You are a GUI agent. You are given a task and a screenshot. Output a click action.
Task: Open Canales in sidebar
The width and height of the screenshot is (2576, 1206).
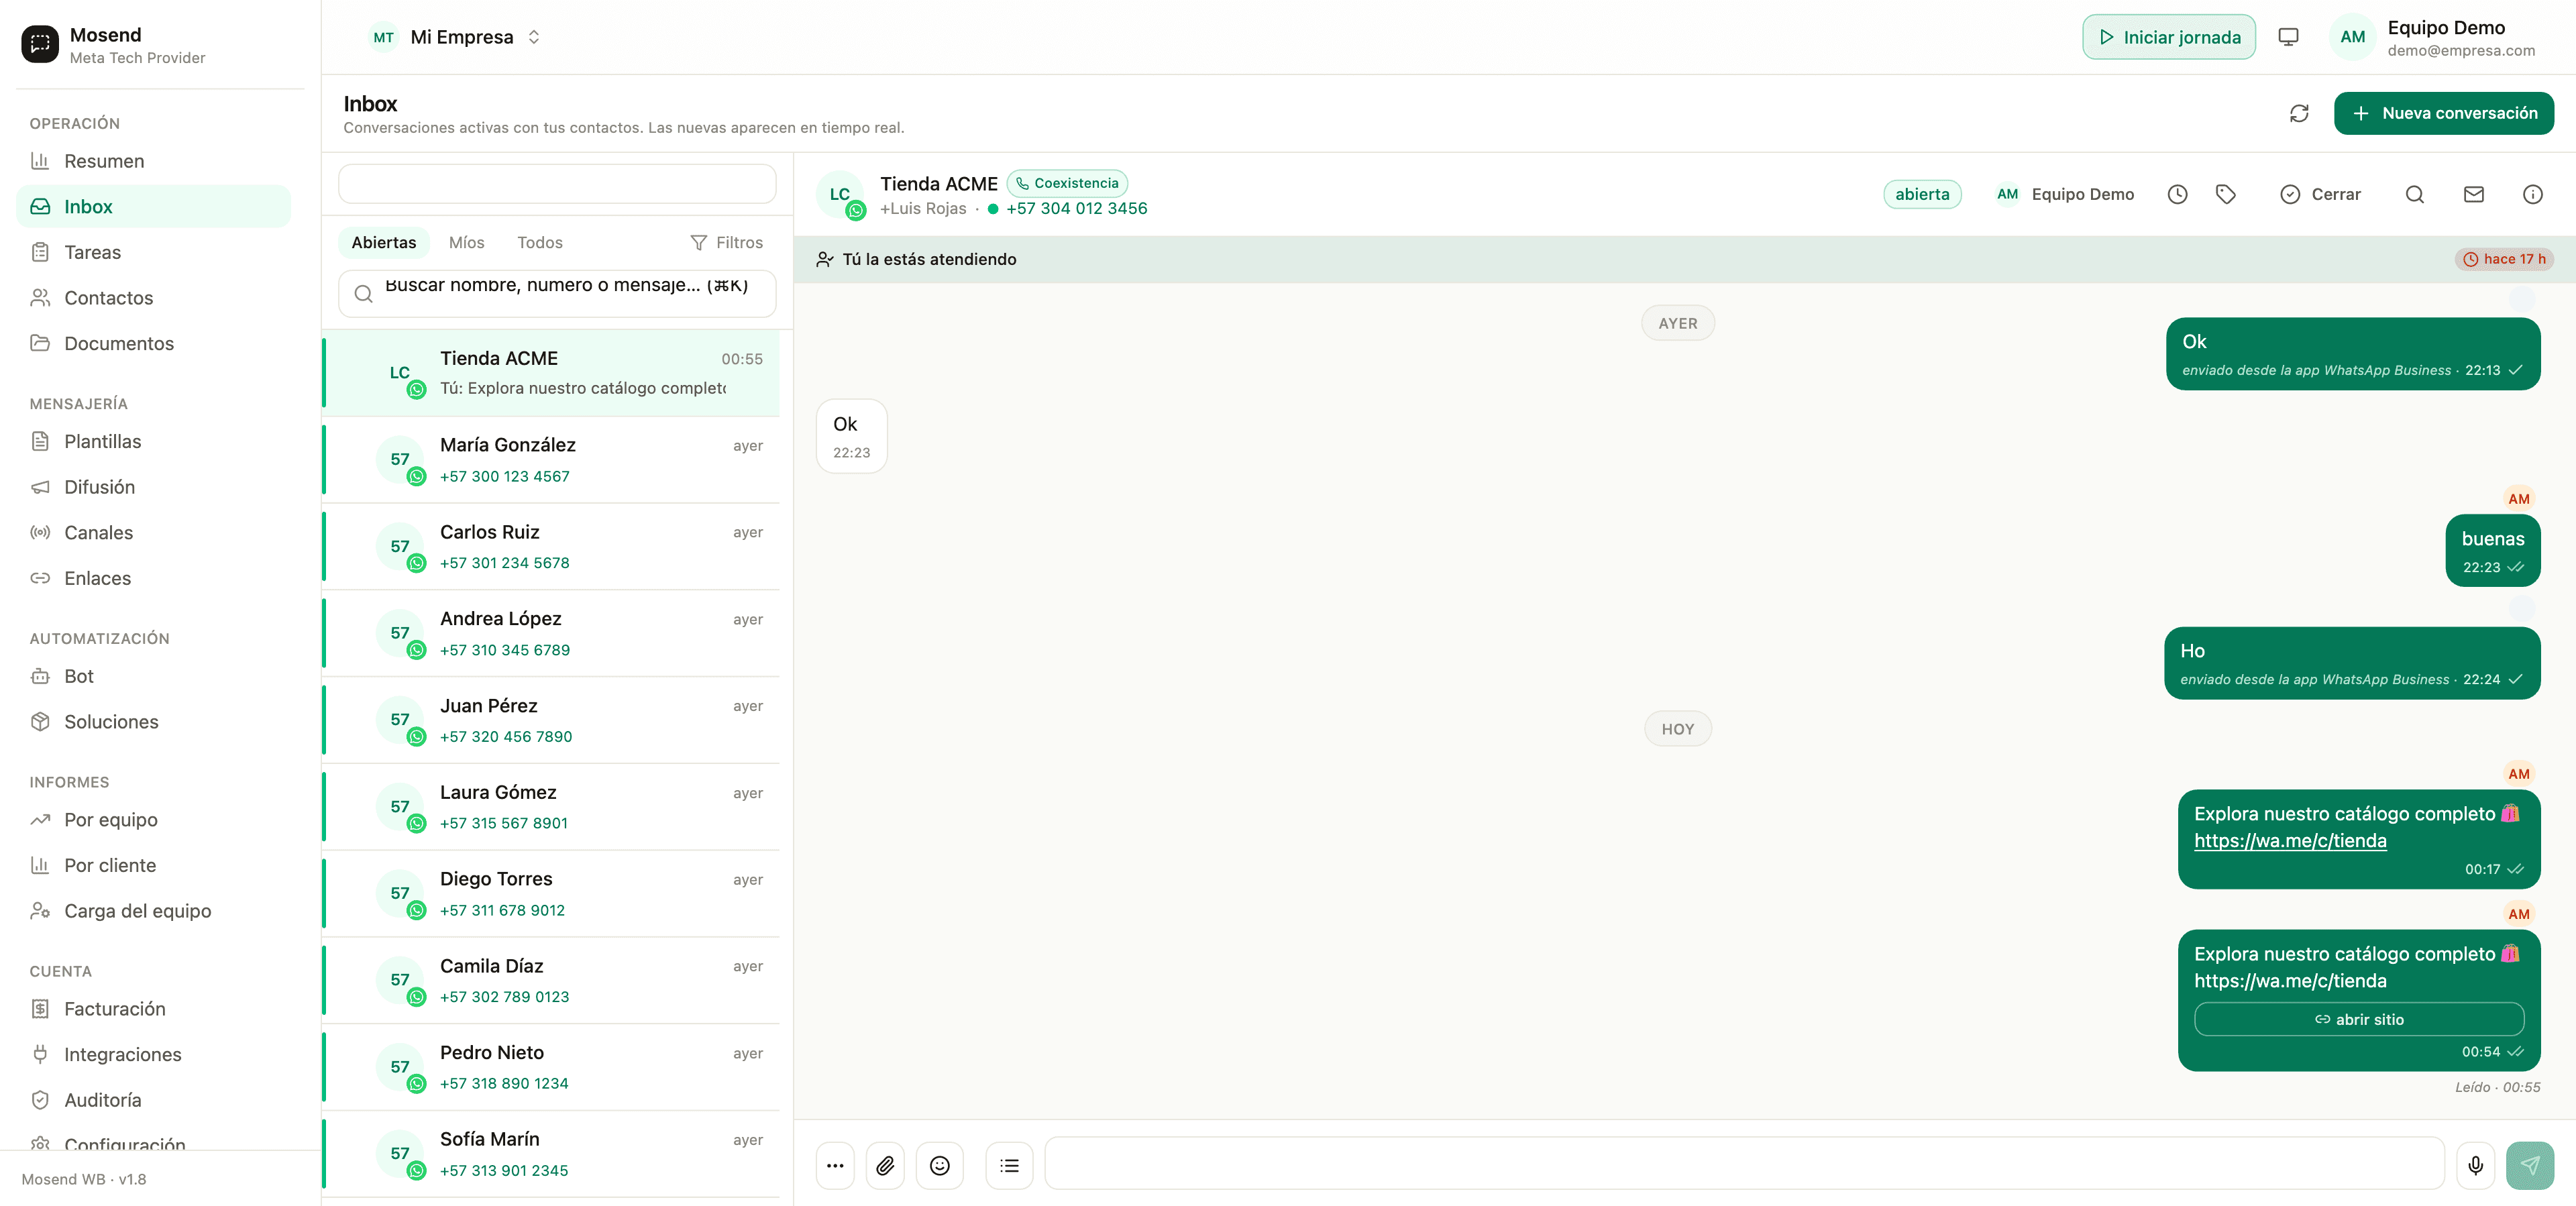click(x=153, y=532)
